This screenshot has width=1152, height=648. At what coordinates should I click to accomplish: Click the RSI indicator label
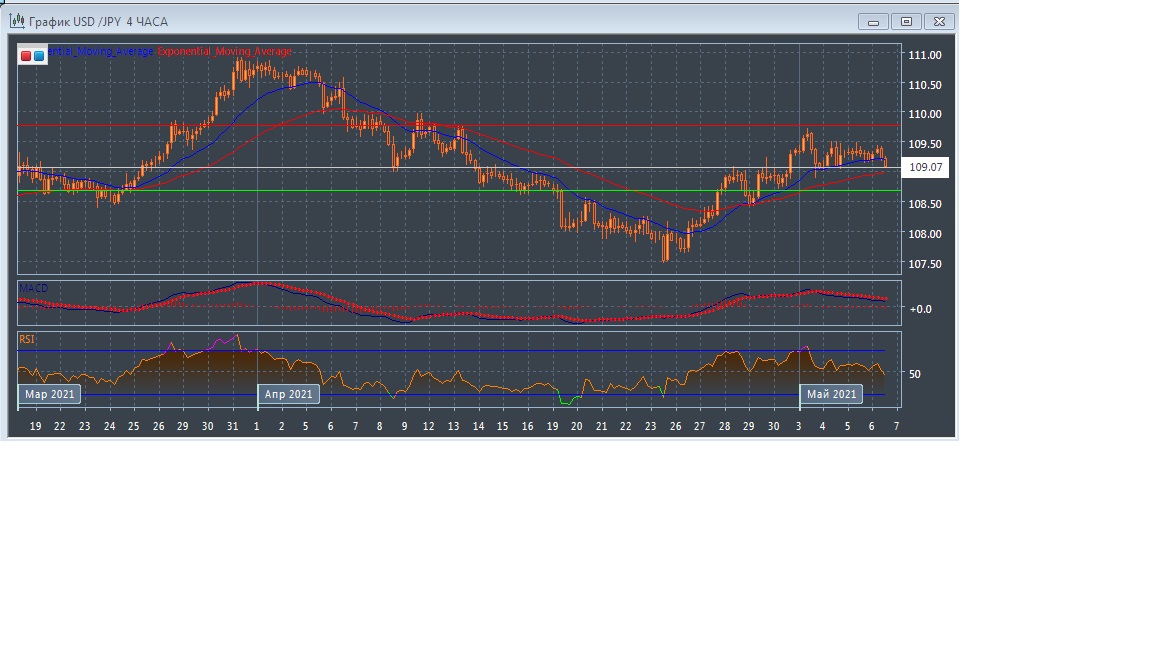pos(27,340)
